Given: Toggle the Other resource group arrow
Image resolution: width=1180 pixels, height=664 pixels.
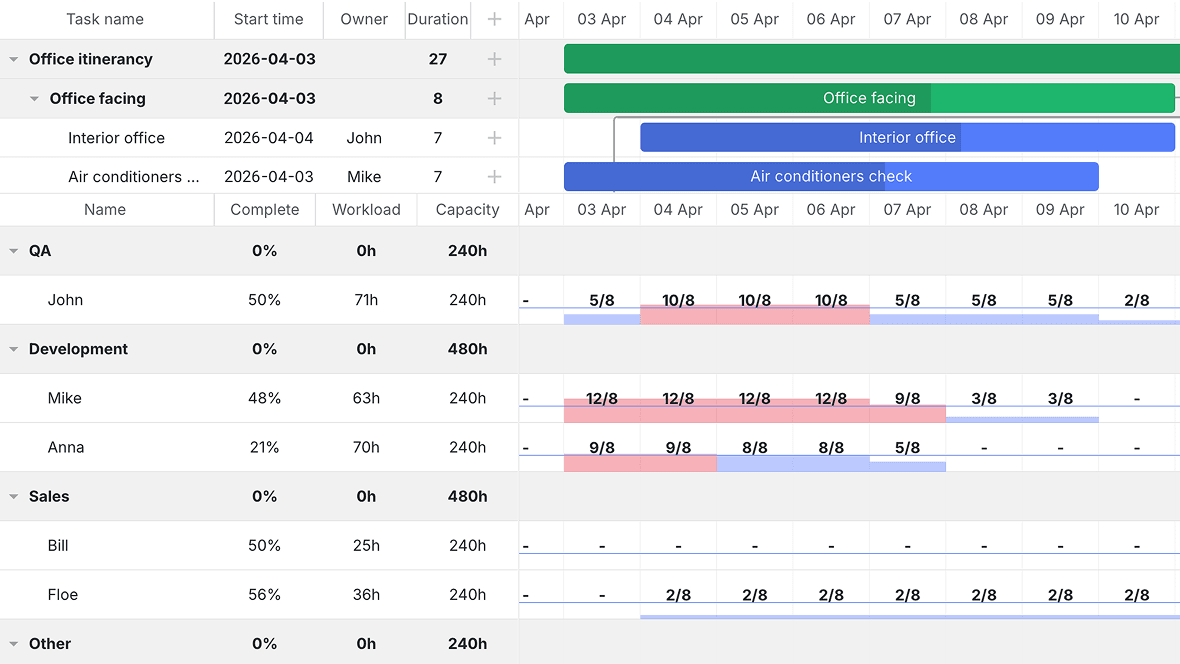Looking at the screenshot, I should pyautogui.click(x=14, y=644).
